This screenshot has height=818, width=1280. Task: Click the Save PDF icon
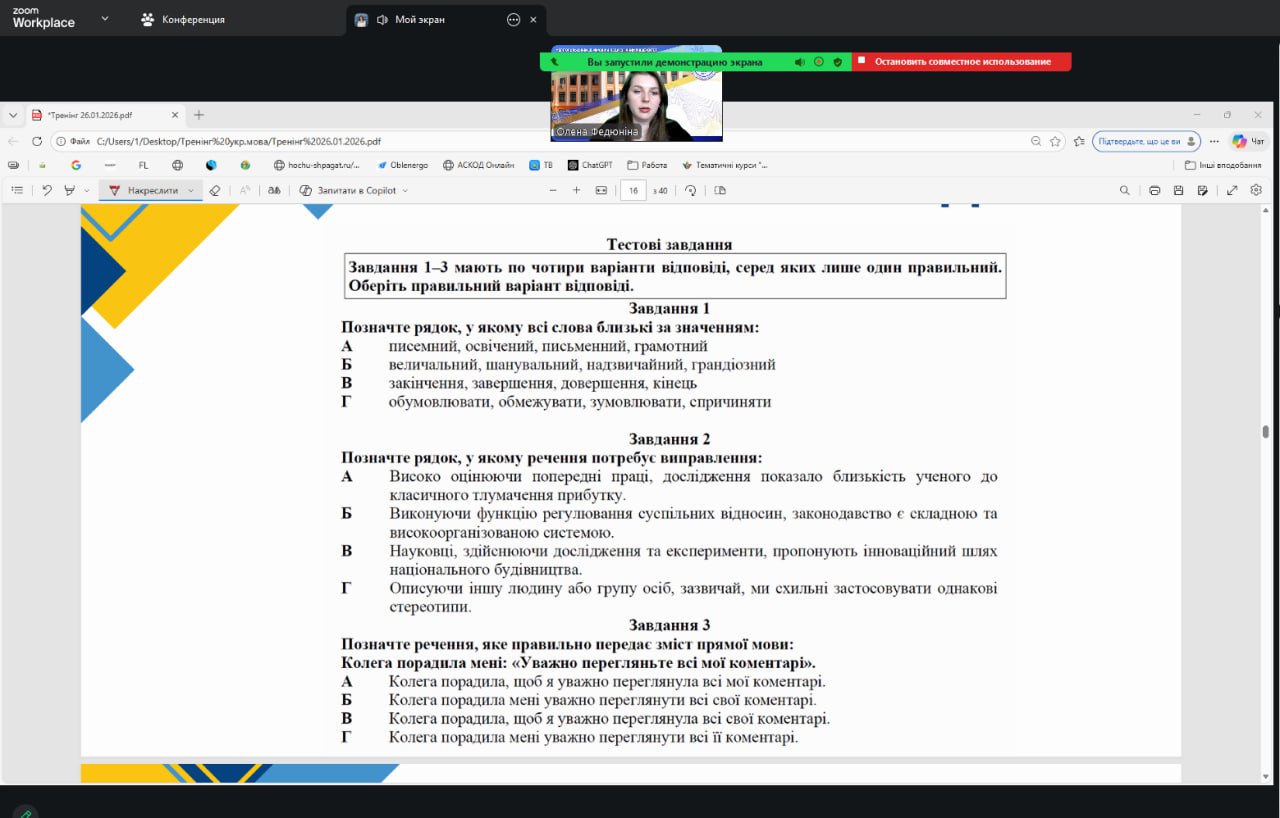[x=1178, y=190]
